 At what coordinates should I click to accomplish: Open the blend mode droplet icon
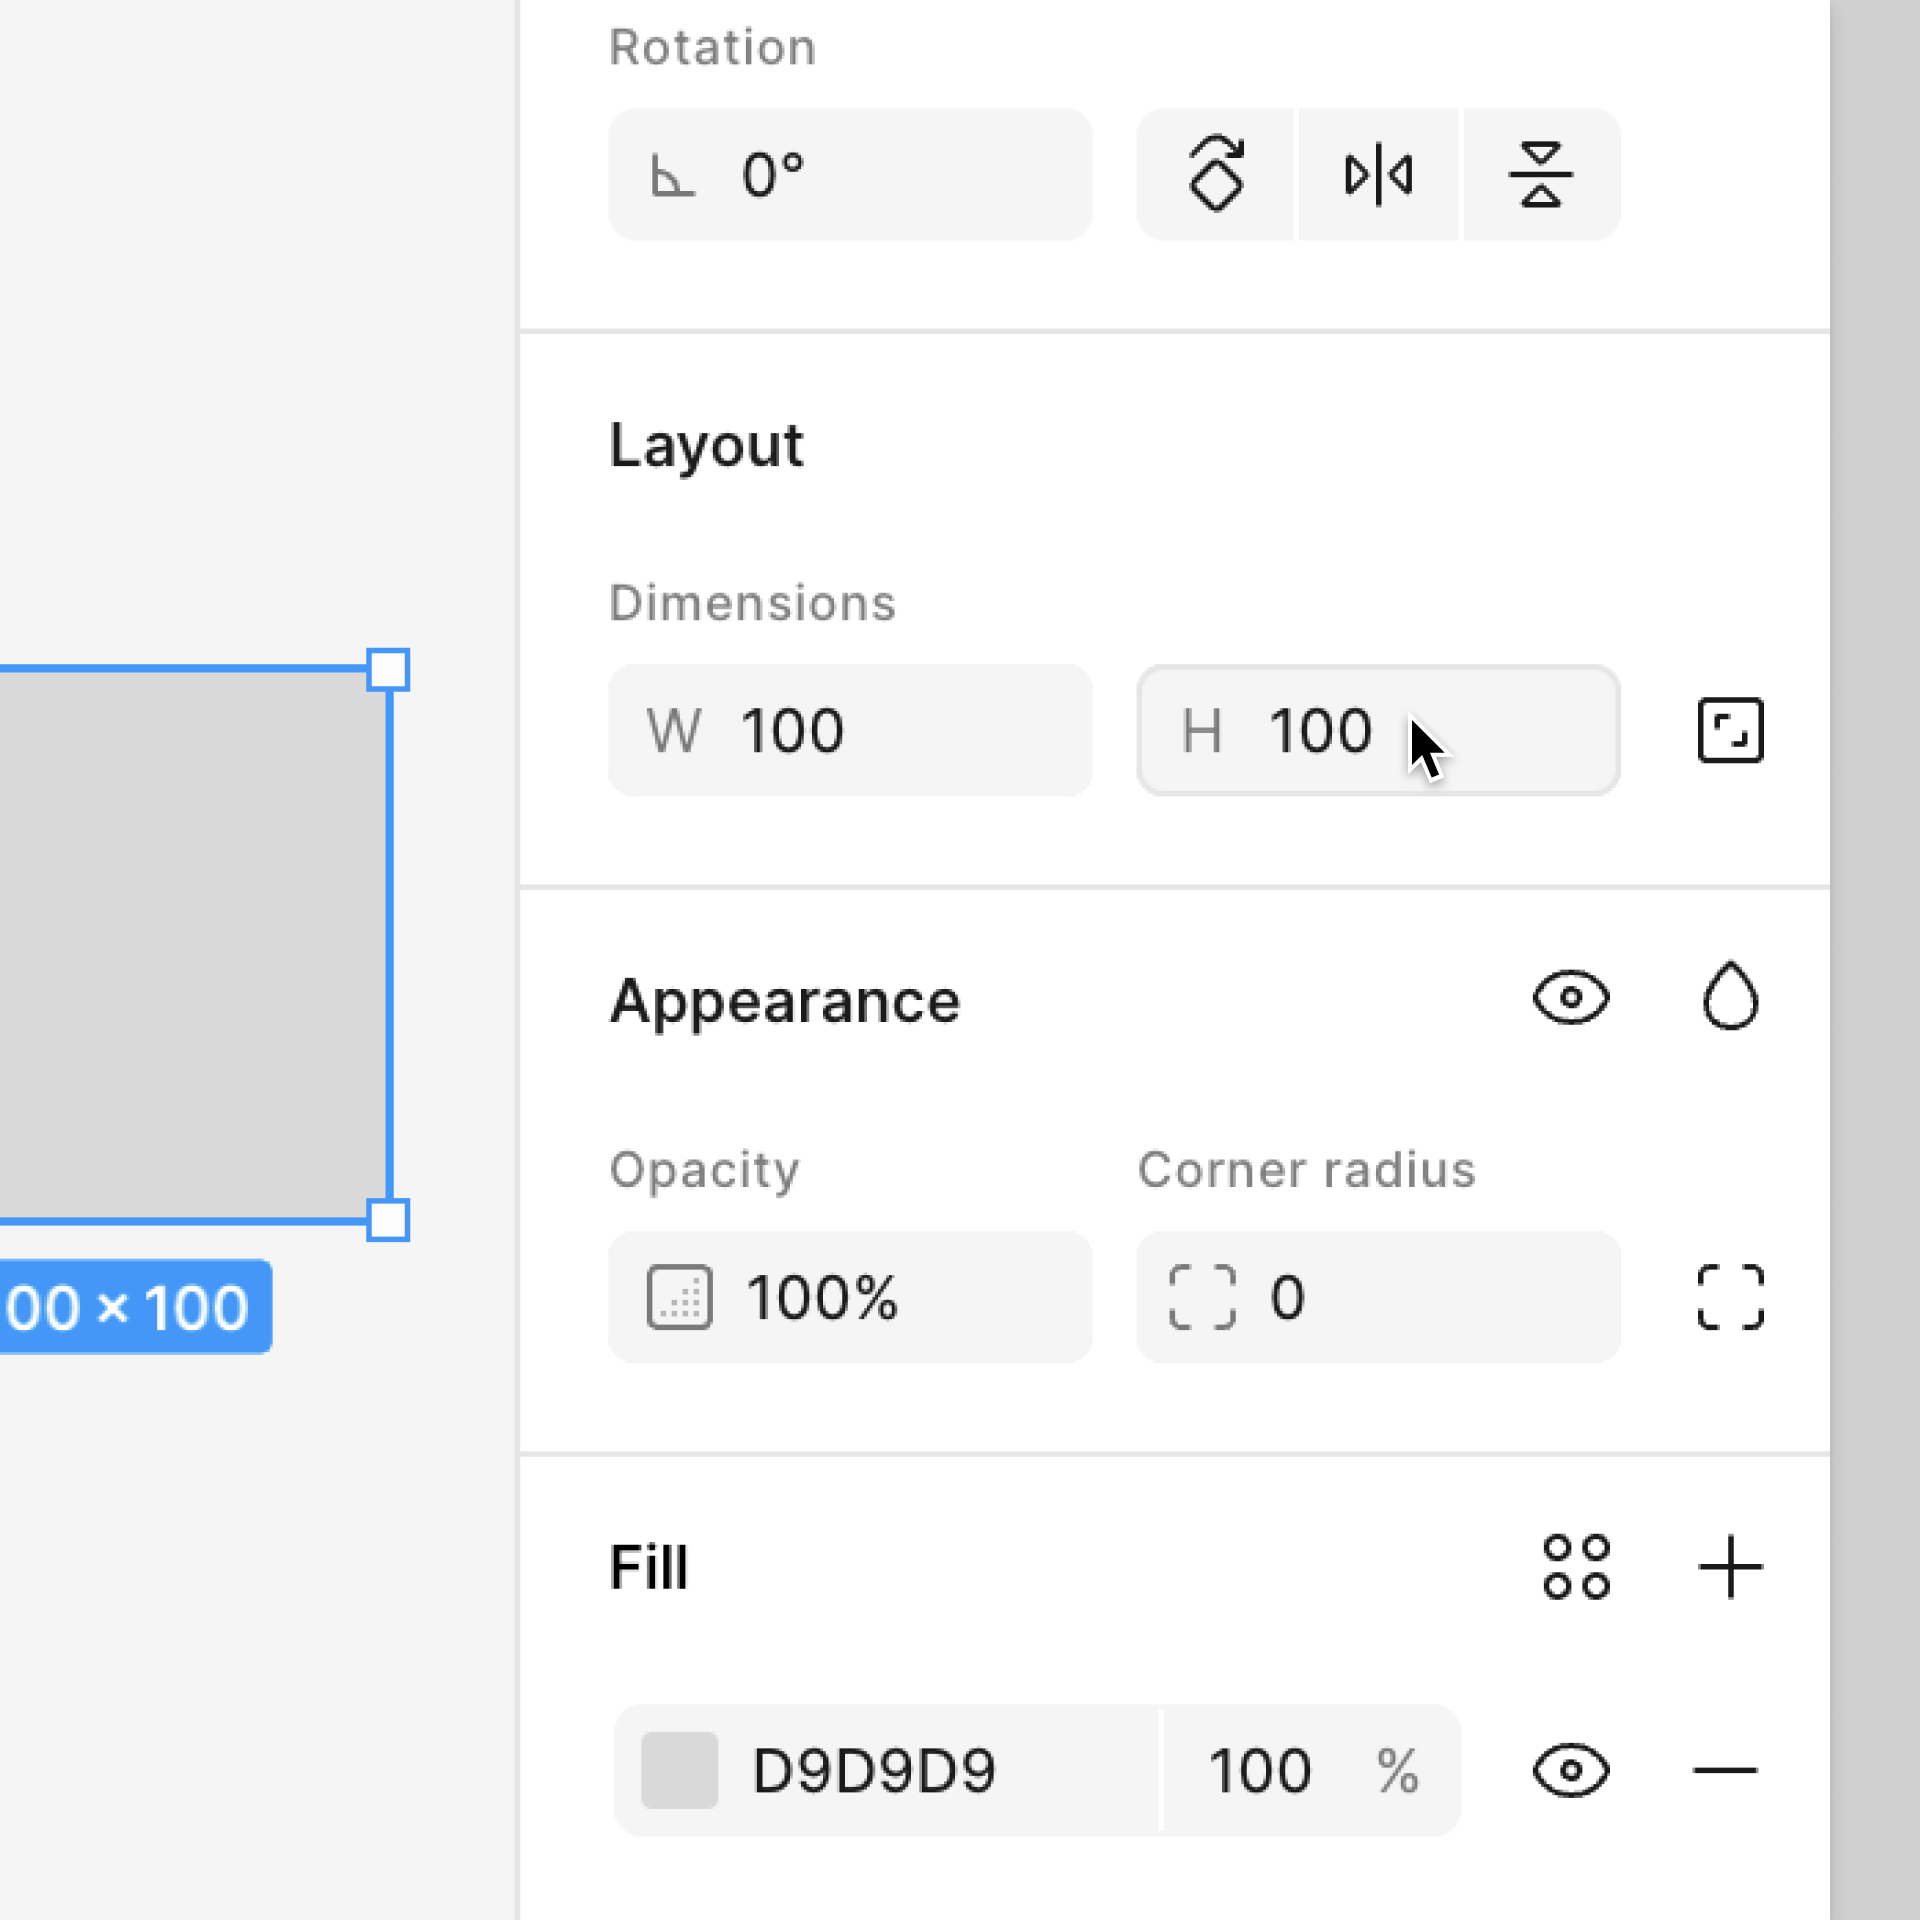tap(1730, 998)
